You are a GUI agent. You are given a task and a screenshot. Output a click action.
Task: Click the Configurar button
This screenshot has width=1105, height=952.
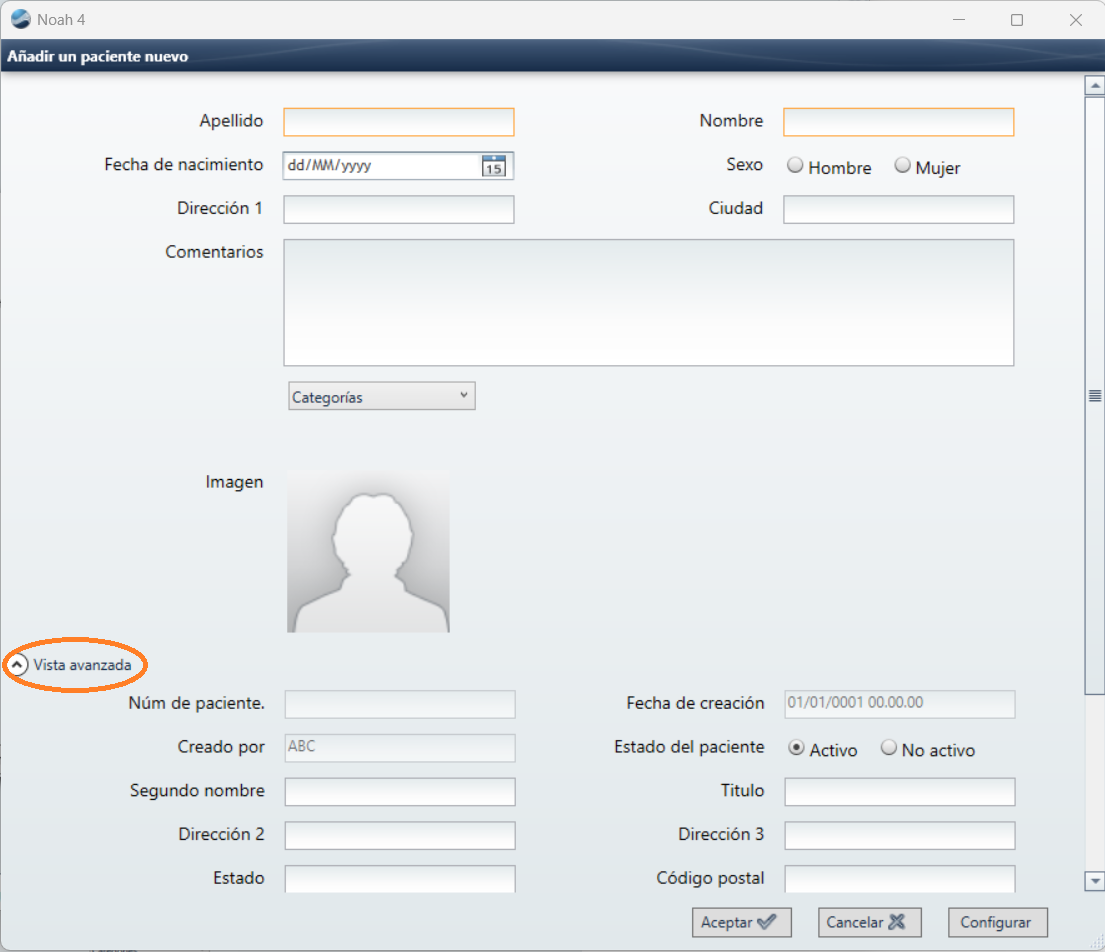pos(997,922)
